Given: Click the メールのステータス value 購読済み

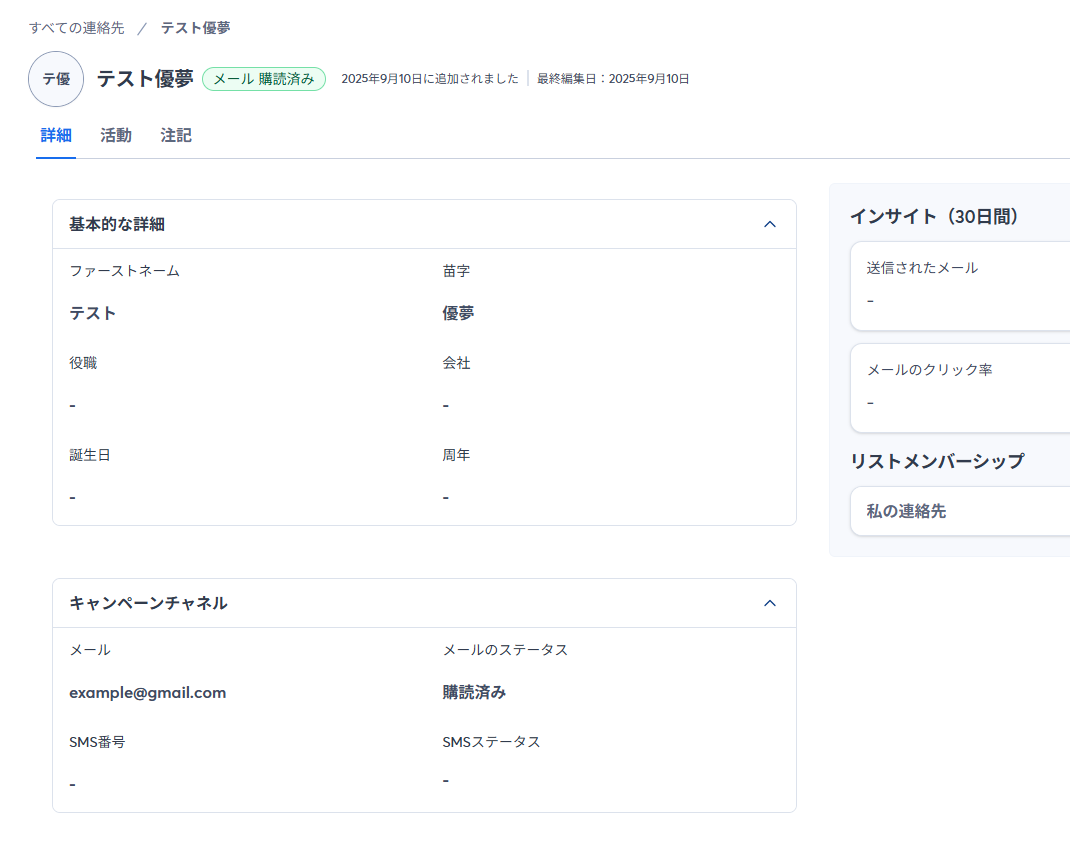Looking at the screenshot, I should (475, 692).
